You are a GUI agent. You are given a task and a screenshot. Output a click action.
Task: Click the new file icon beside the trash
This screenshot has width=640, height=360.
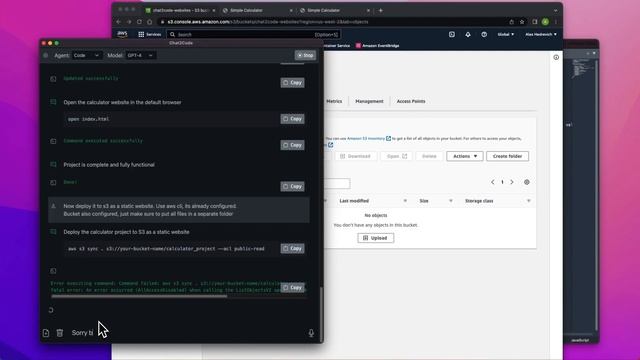(x=46, y=333)
